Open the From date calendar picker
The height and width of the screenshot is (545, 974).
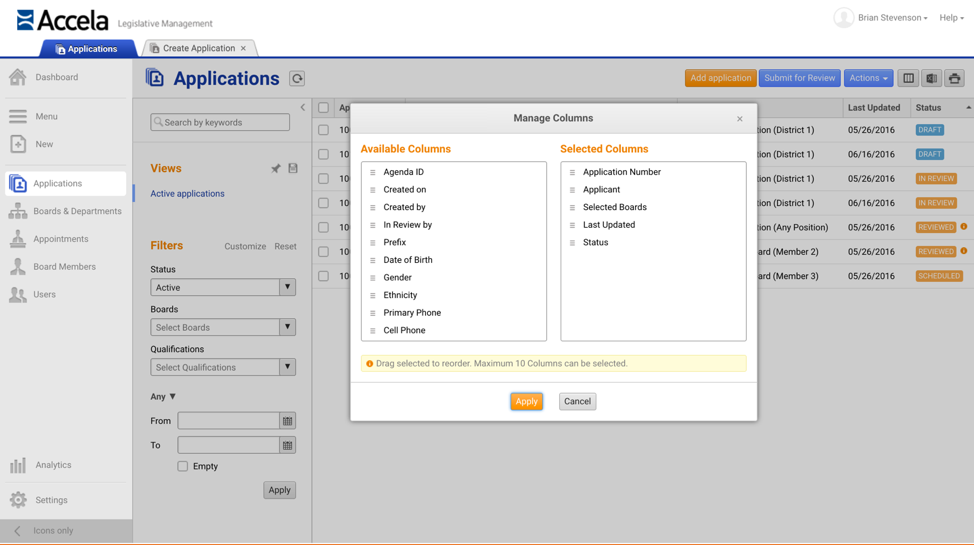click(x=287, y=421)
